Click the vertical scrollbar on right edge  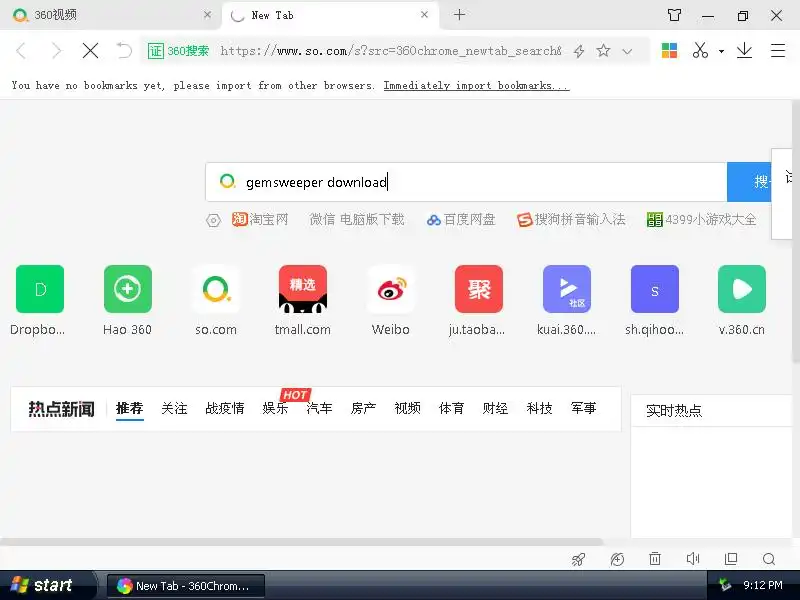click(796, 231)
